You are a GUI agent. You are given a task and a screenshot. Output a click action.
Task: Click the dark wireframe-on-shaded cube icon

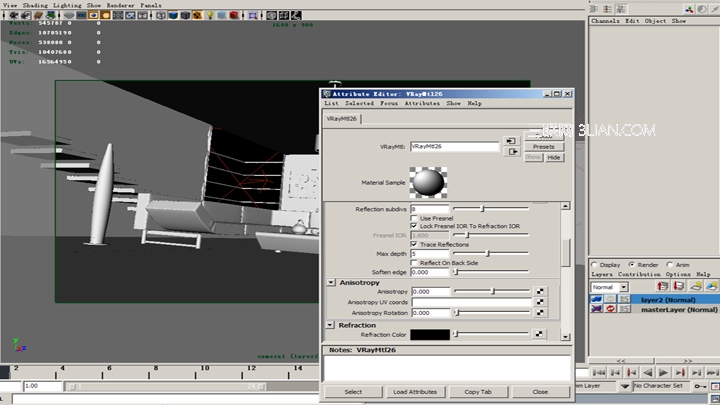click(x=185, y=15)
